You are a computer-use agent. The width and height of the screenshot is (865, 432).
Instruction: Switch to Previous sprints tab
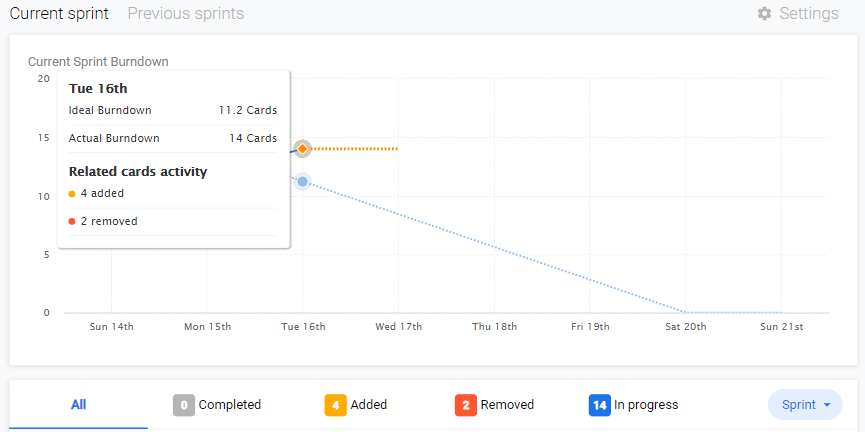tap(186, 14)
